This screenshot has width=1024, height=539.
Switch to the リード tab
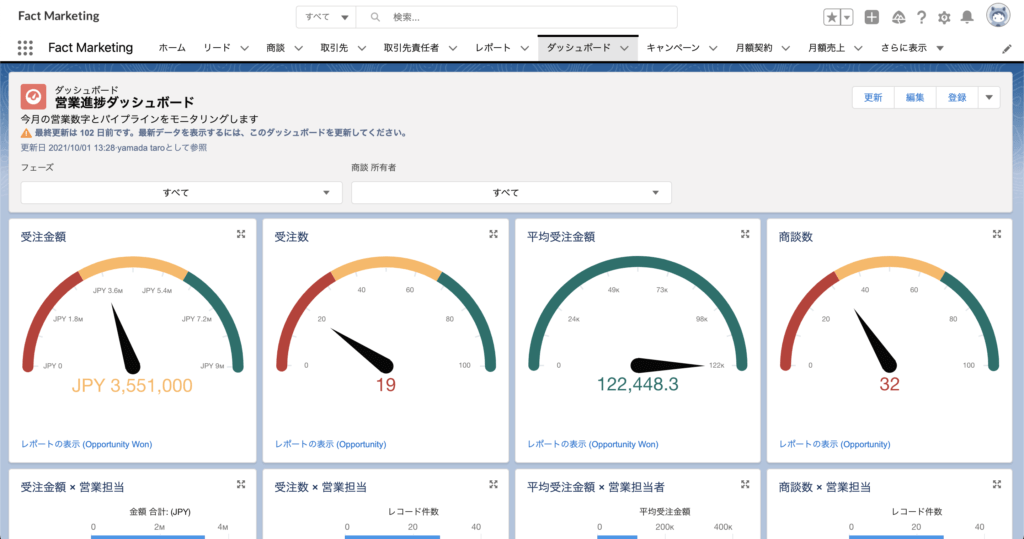[x=217, y=48]
